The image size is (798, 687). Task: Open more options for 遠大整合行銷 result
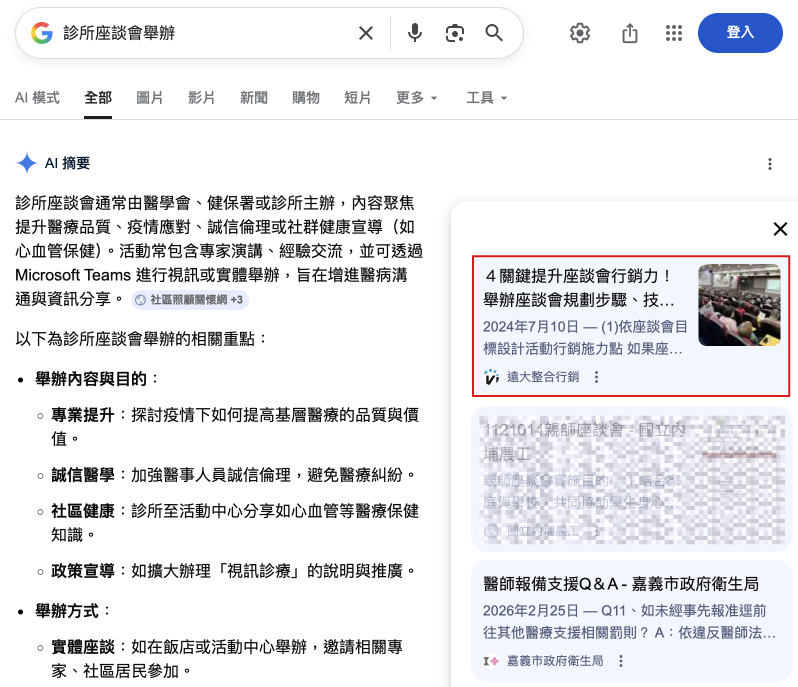pos(597,377)
